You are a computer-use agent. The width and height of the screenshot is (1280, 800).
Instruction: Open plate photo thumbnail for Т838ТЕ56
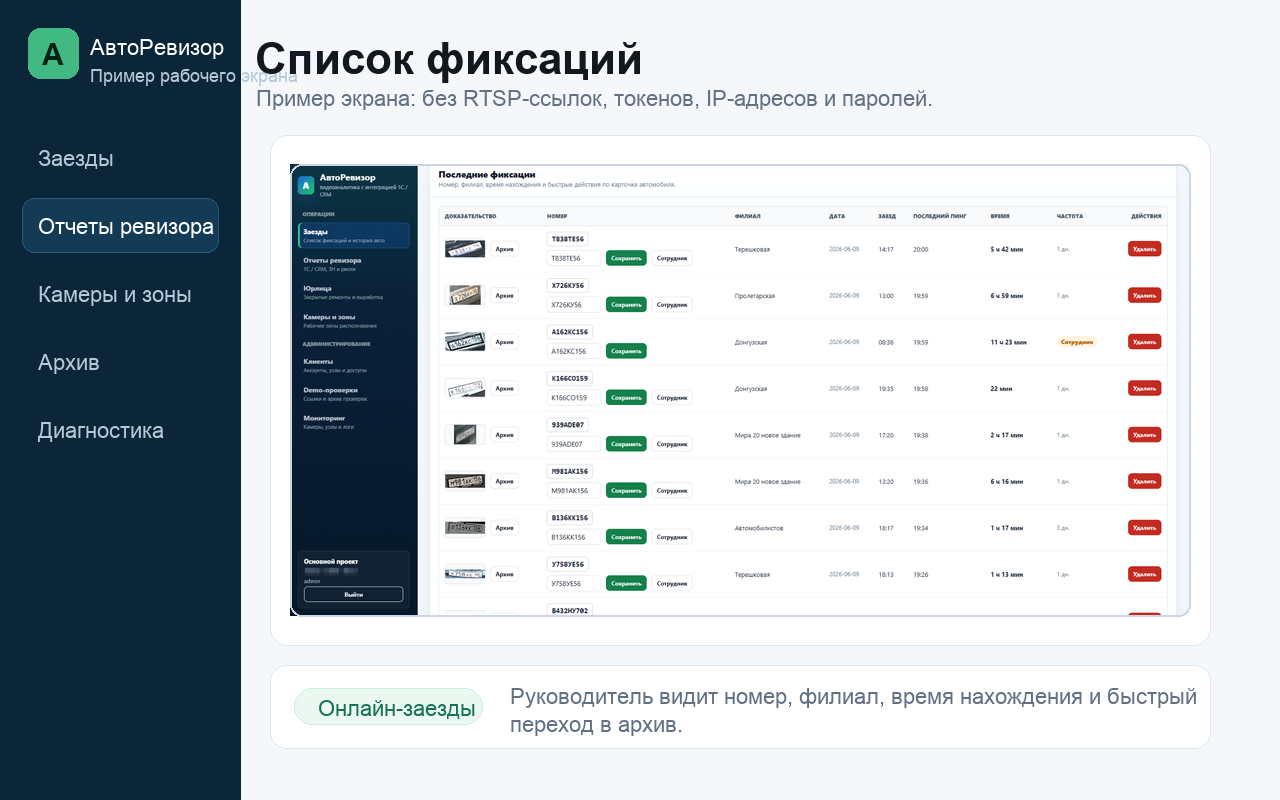465,249
